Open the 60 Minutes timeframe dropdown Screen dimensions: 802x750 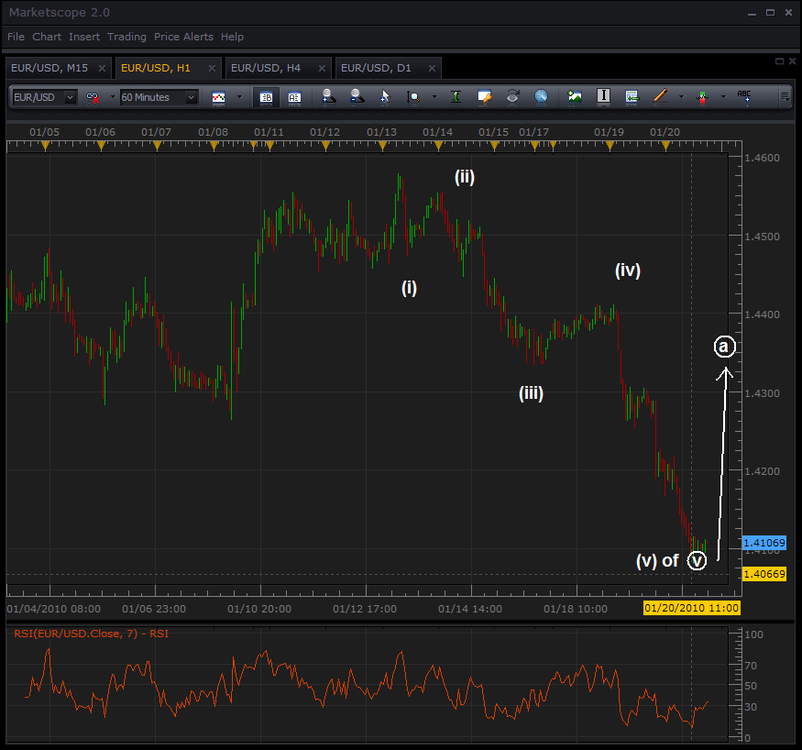point(159,97)
